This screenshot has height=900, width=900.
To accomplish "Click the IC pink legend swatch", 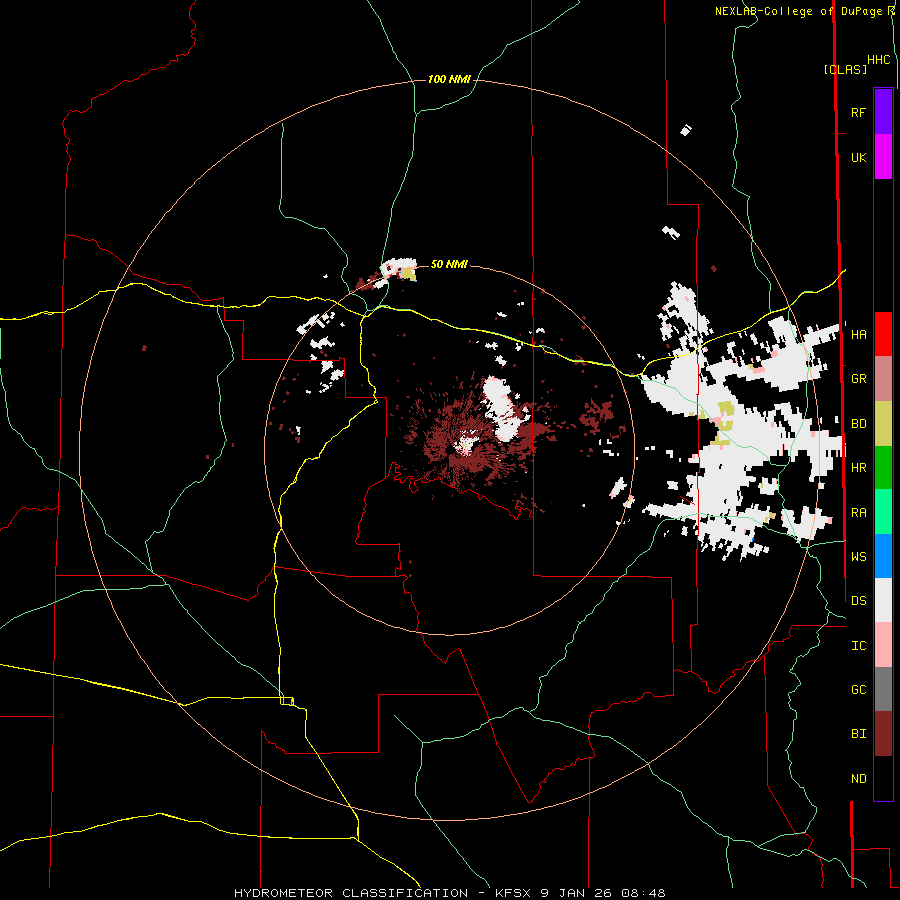I will 883,645.
